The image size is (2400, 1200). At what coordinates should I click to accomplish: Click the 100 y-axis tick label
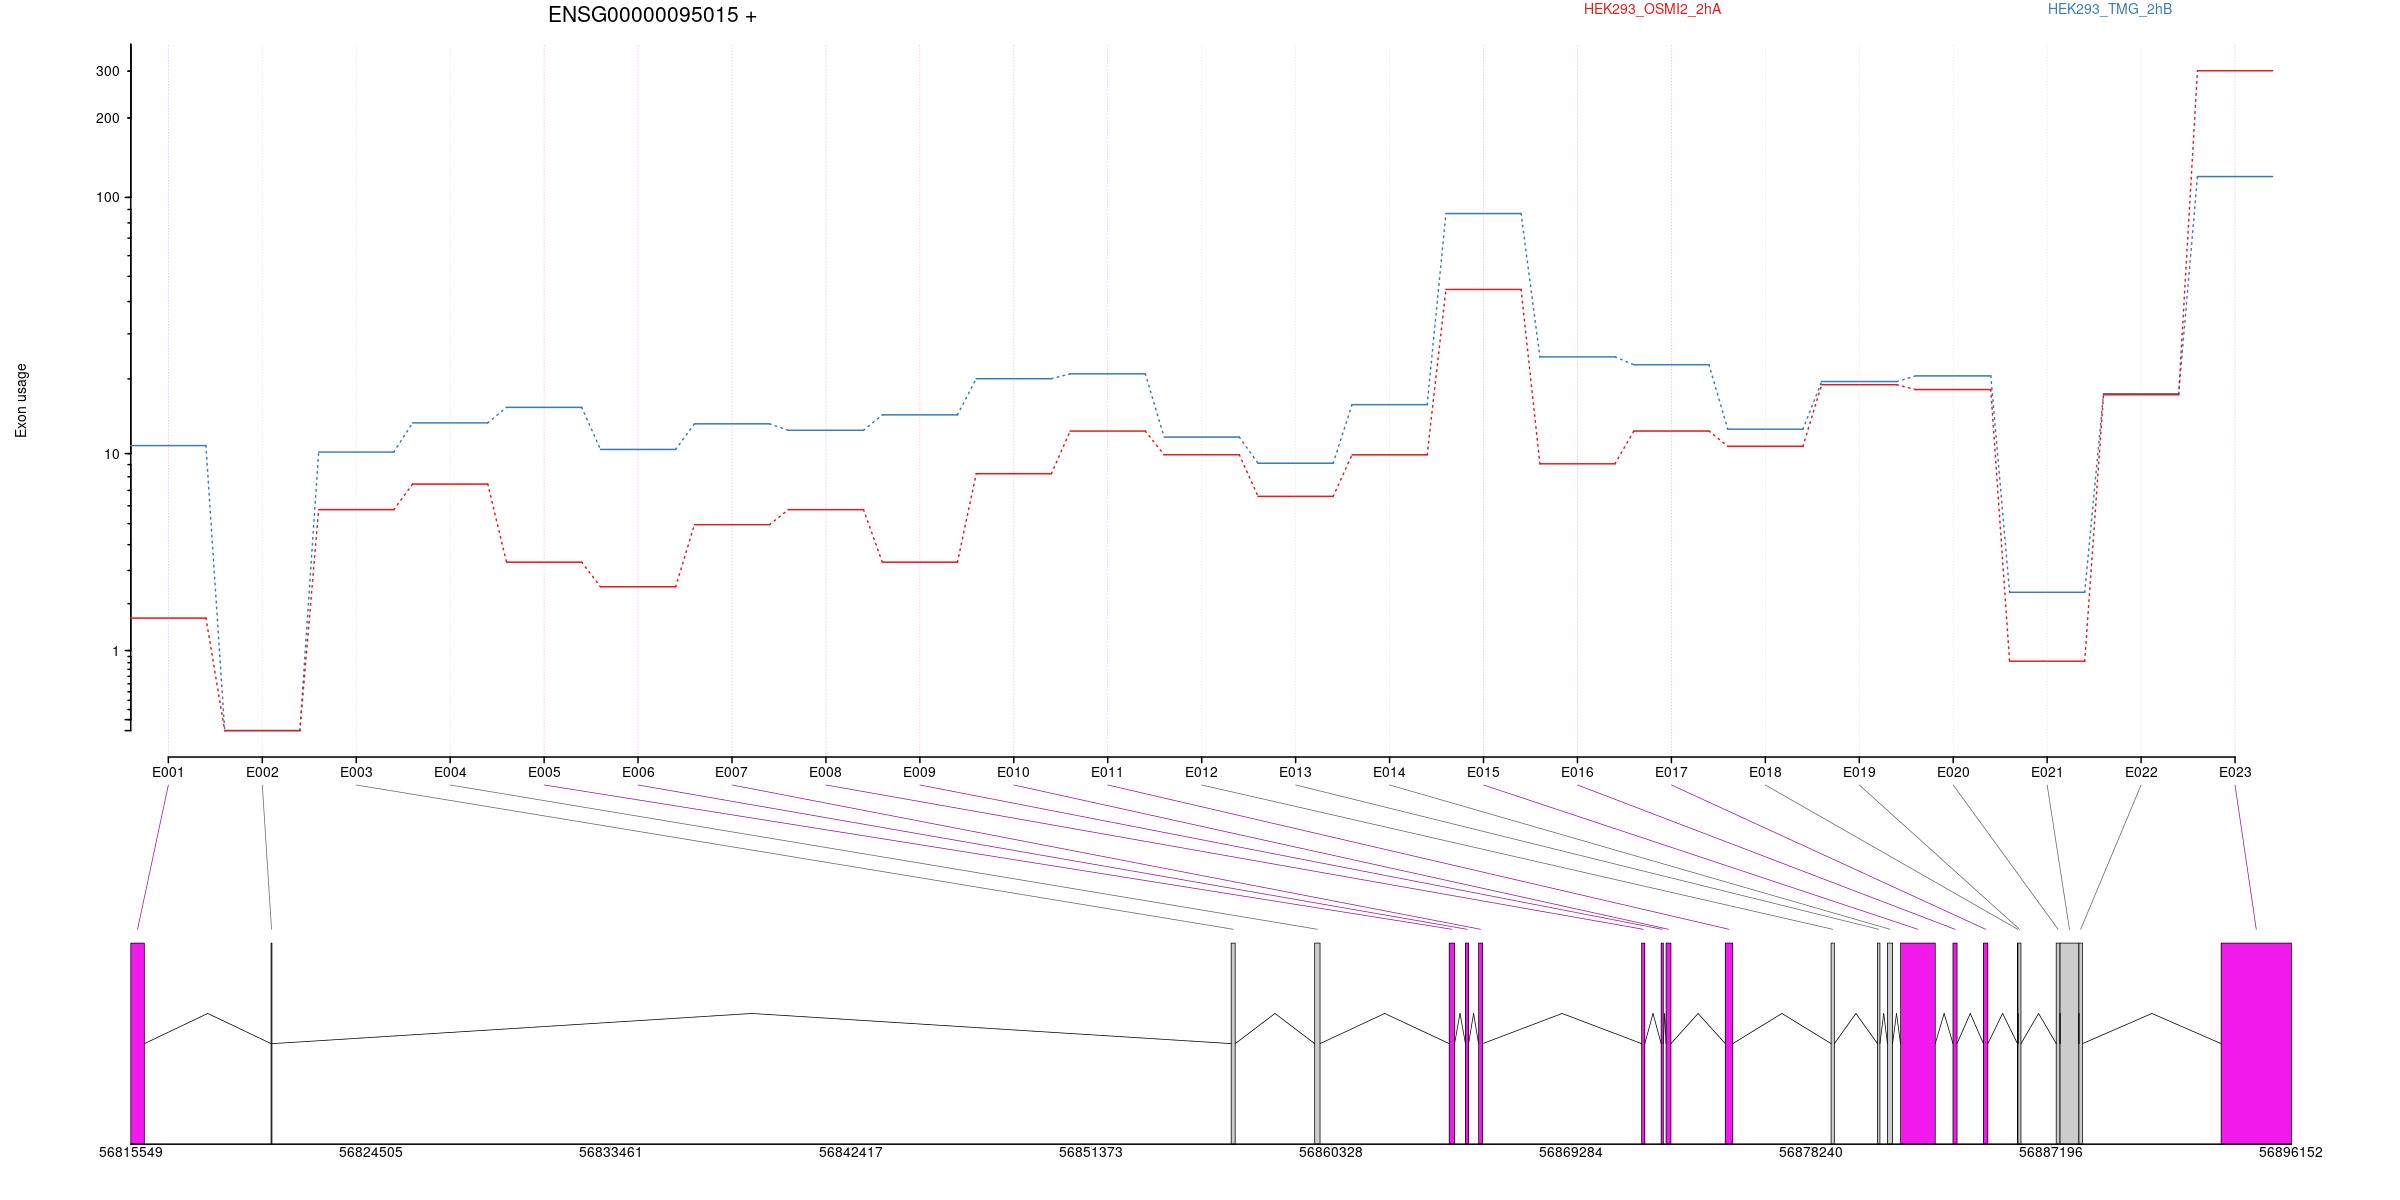click(x=108, y=197)
